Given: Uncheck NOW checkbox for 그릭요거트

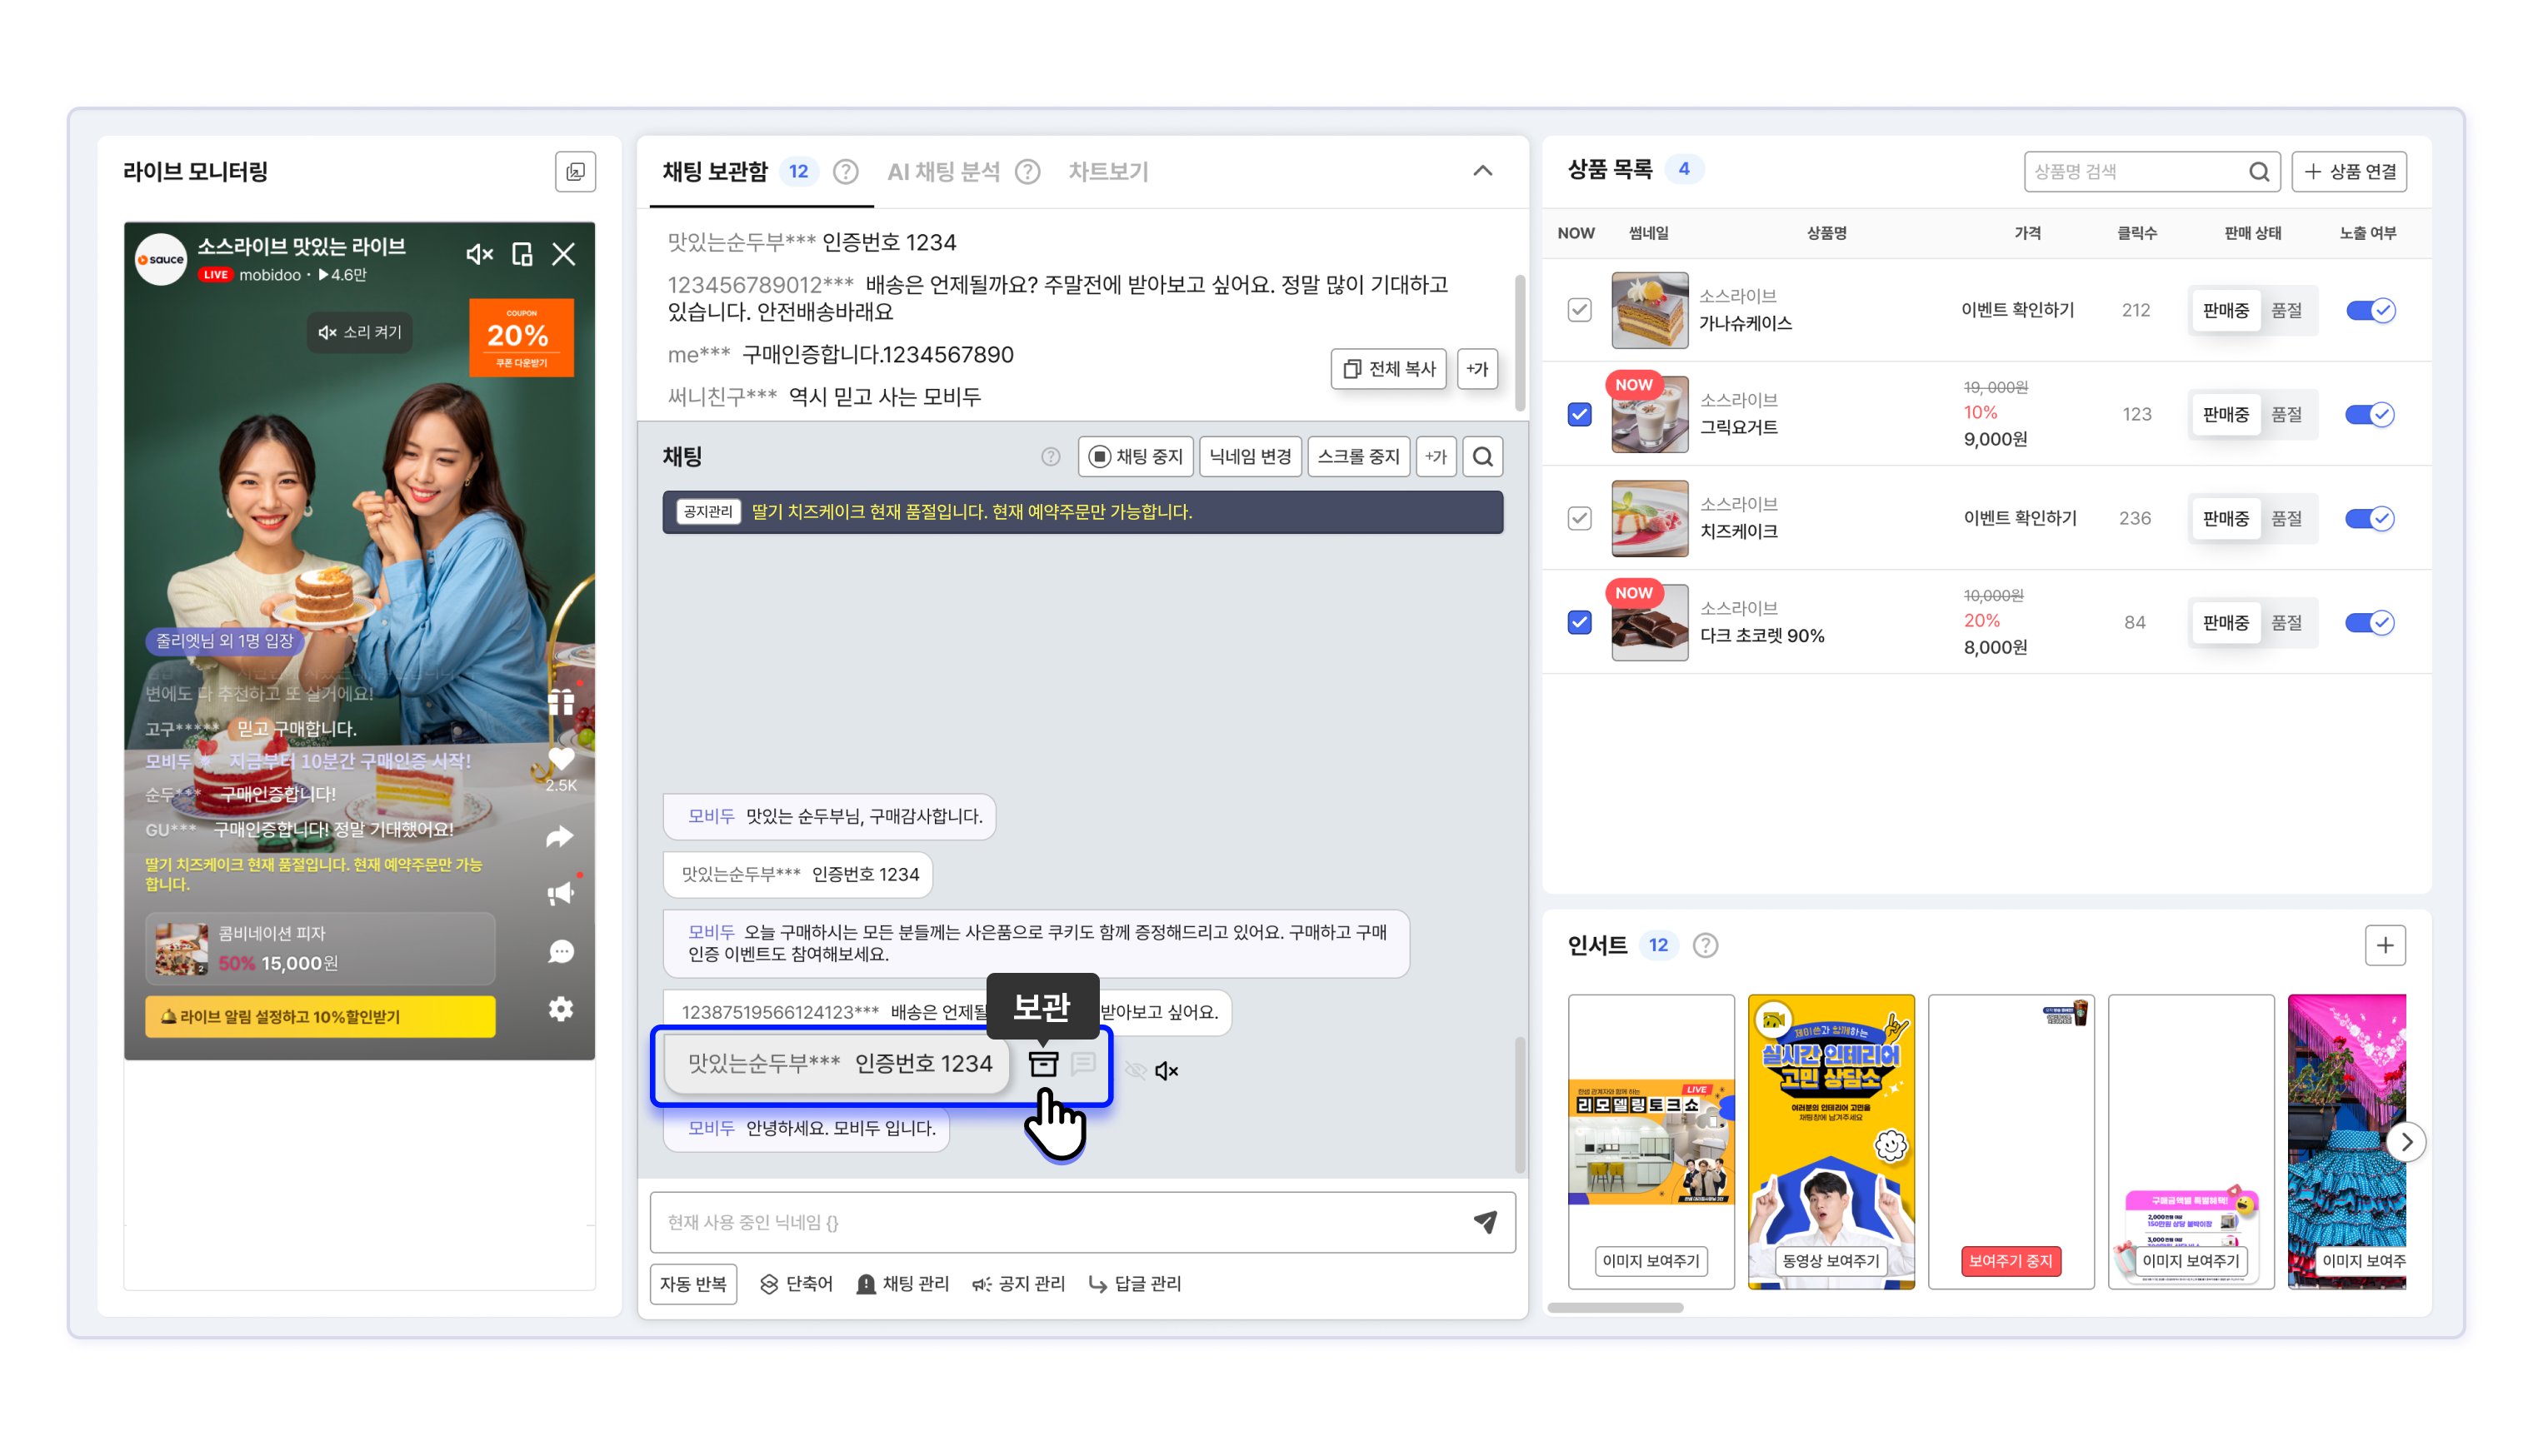Looking at the screenshot, I should point(1579,414).
